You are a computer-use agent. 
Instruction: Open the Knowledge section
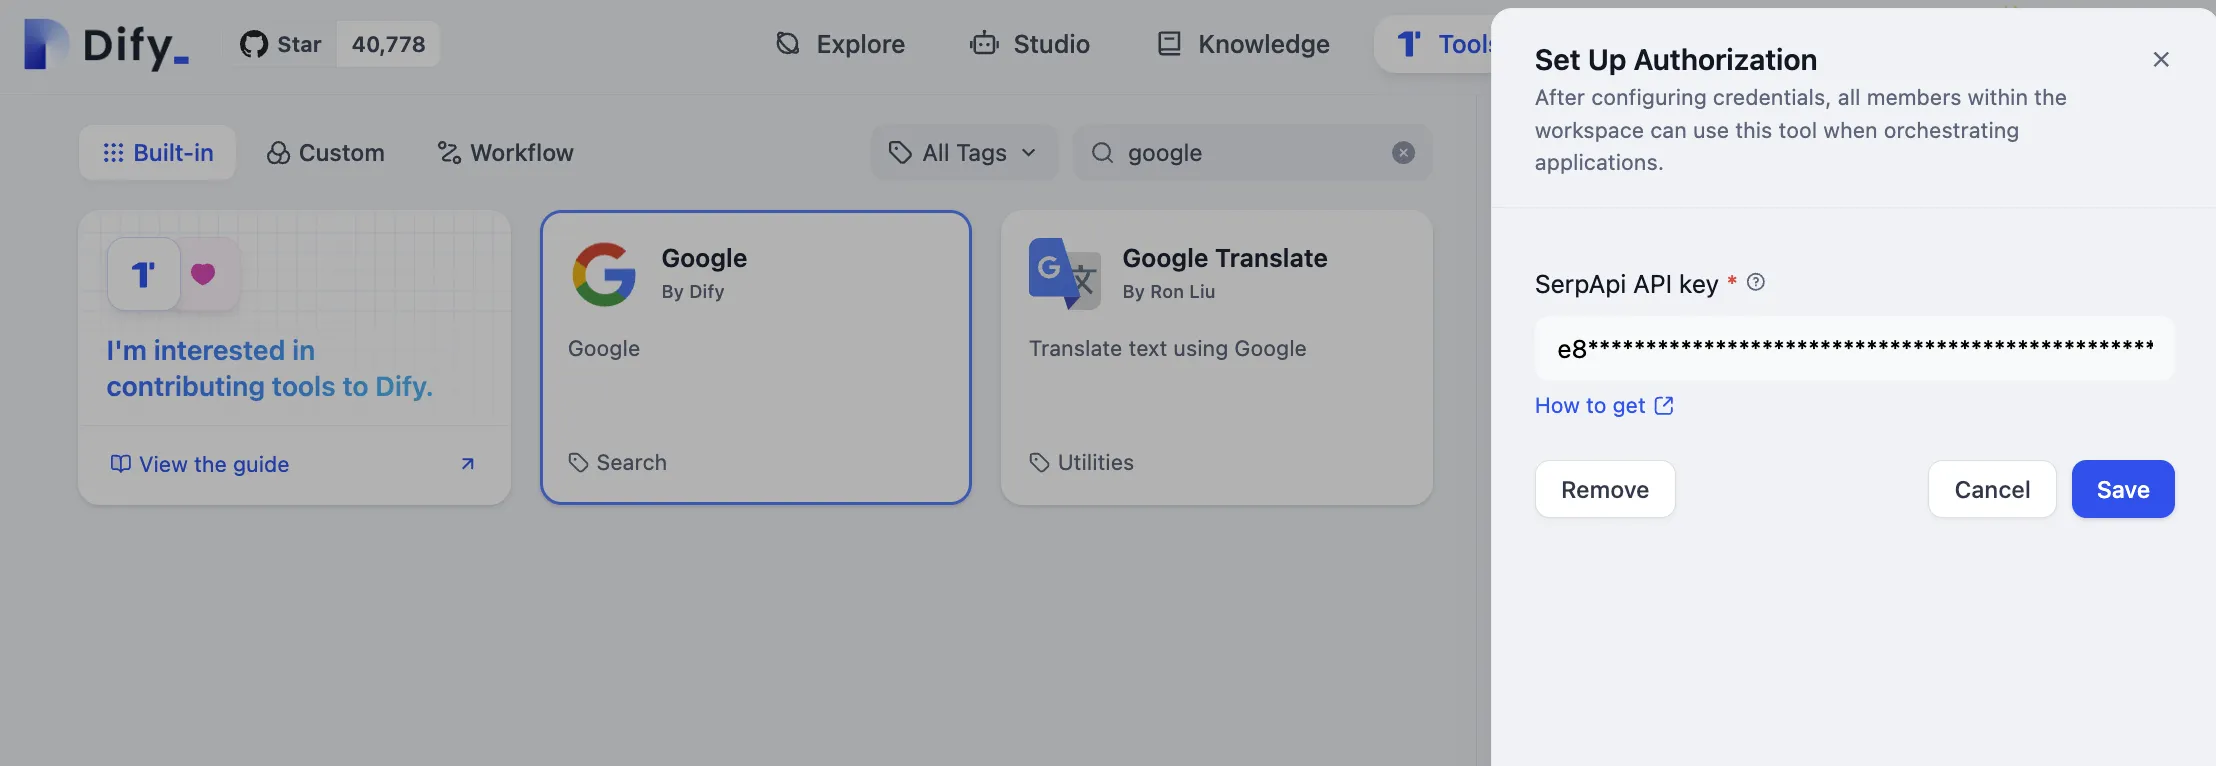pos(1243,45)
